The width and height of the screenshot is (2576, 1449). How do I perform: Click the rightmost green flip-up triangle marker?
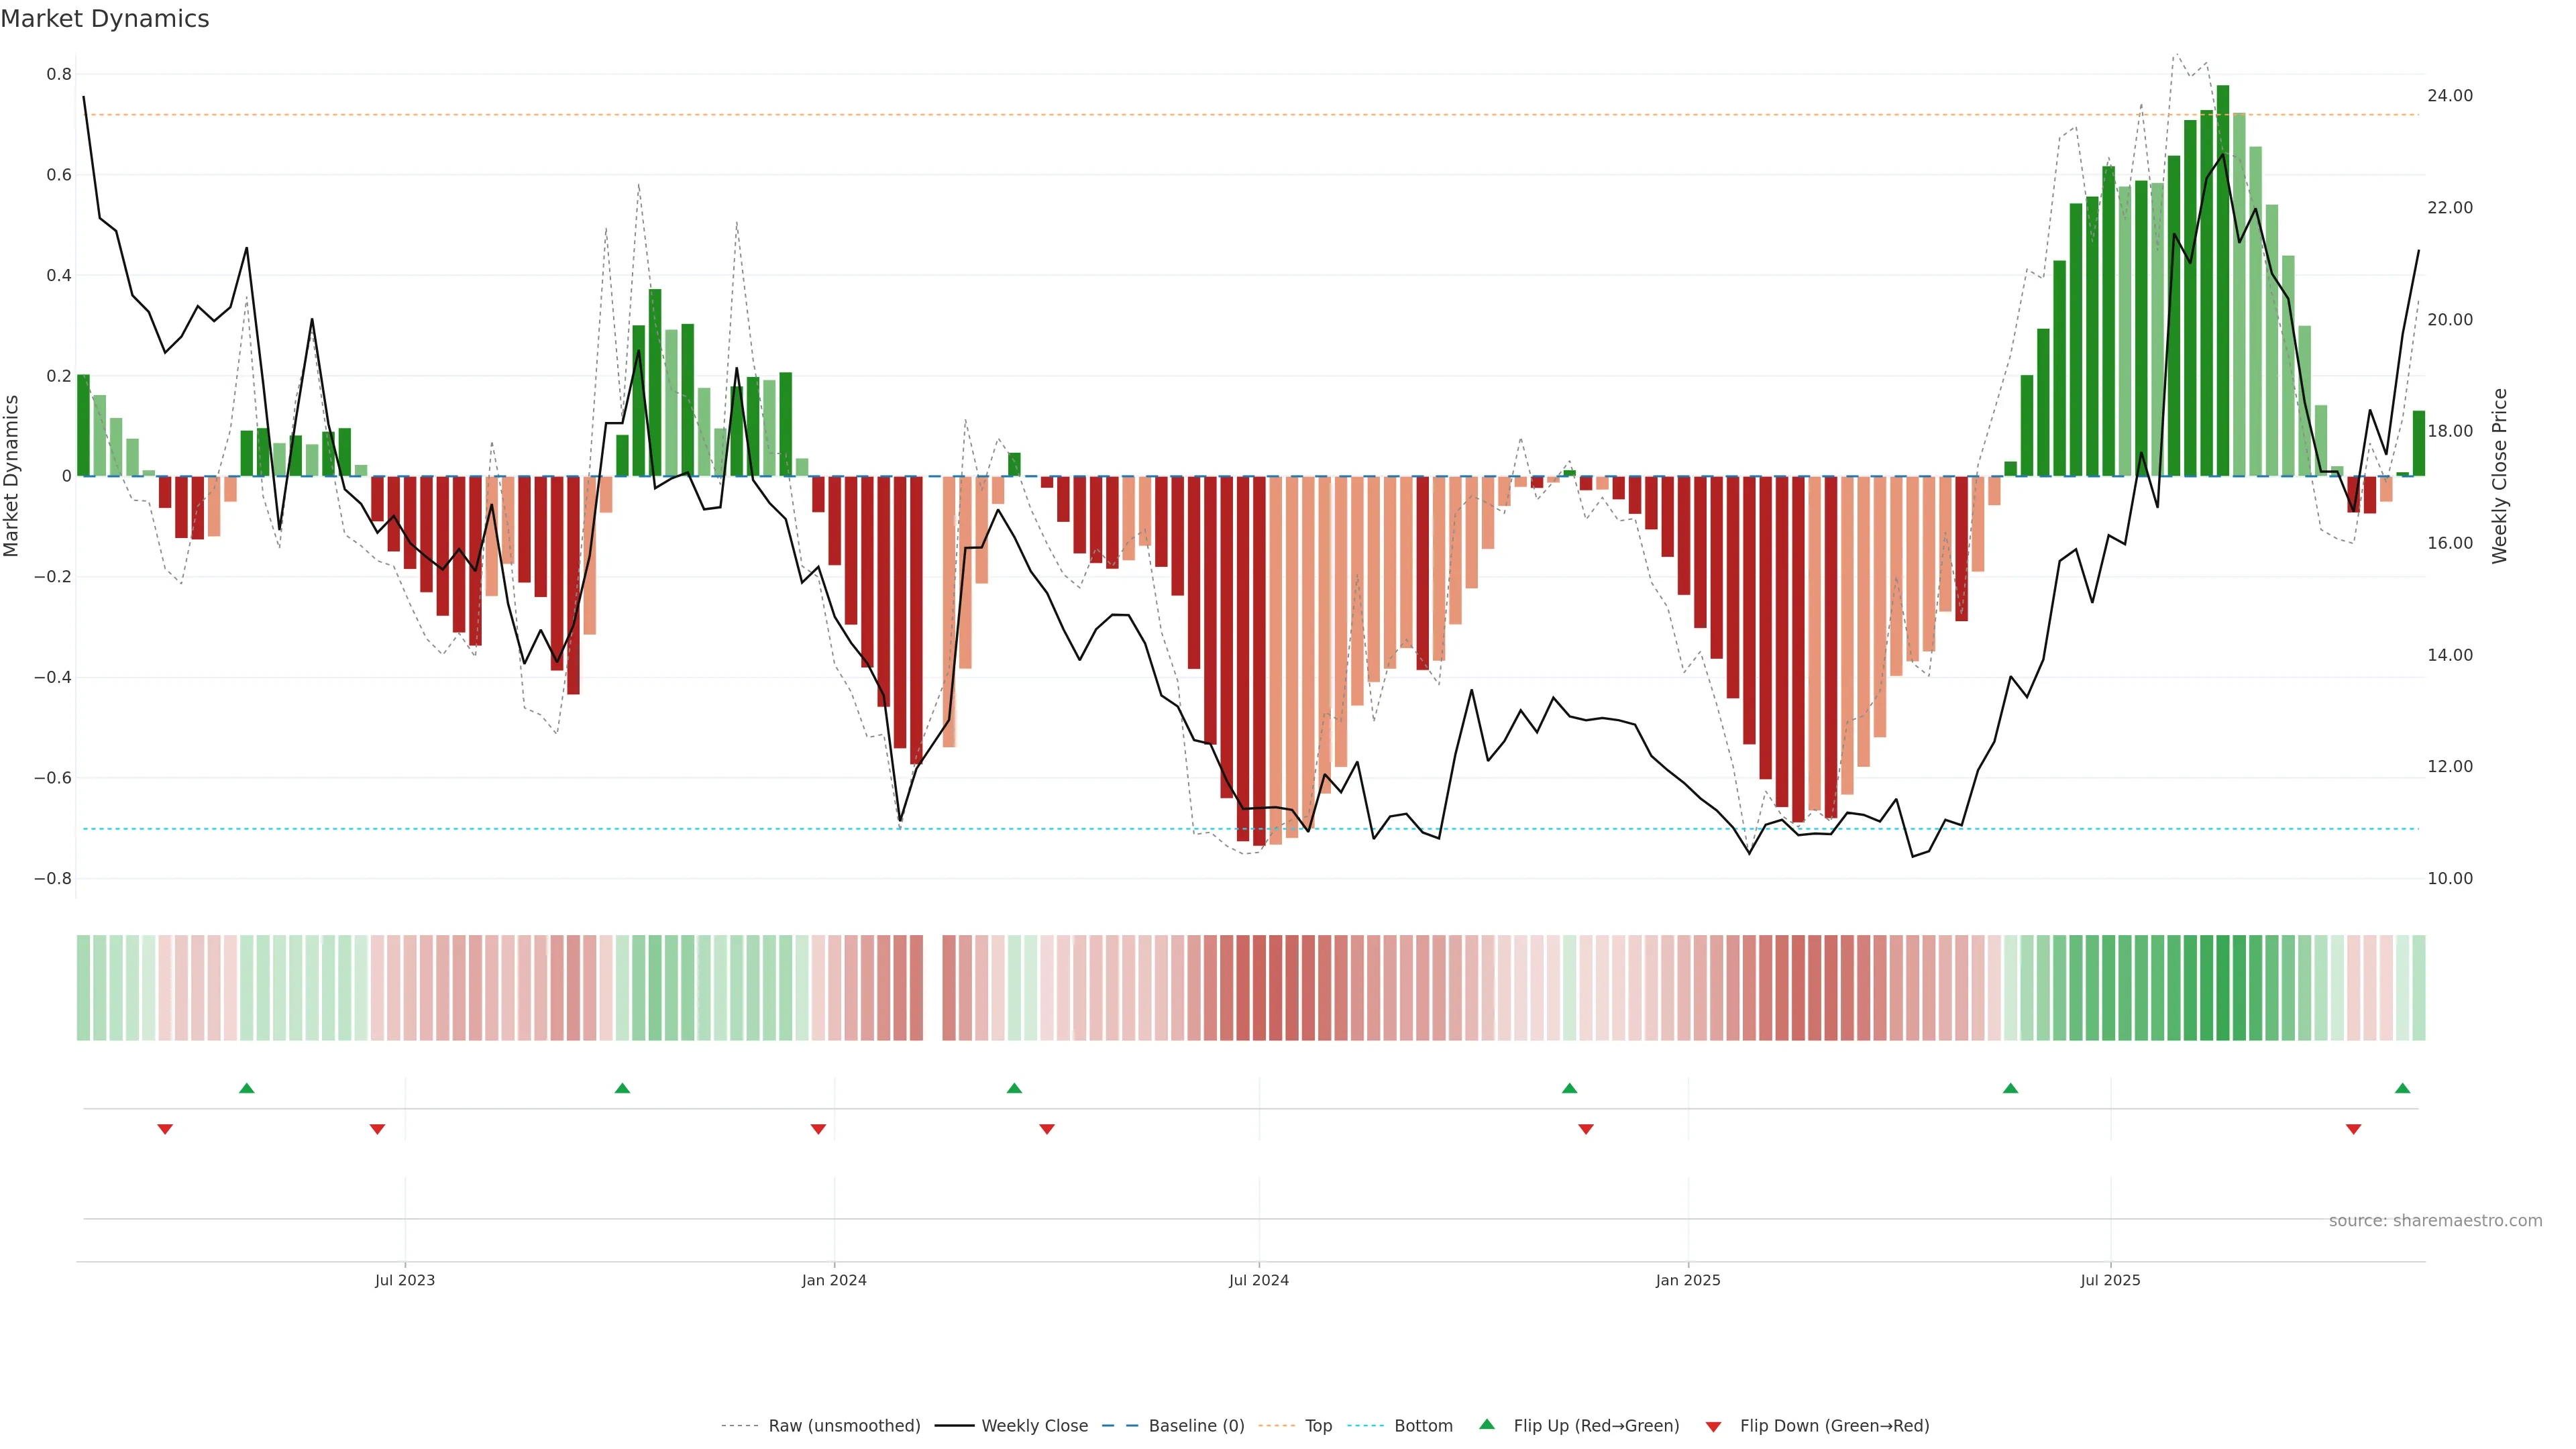(2402, 1088)
